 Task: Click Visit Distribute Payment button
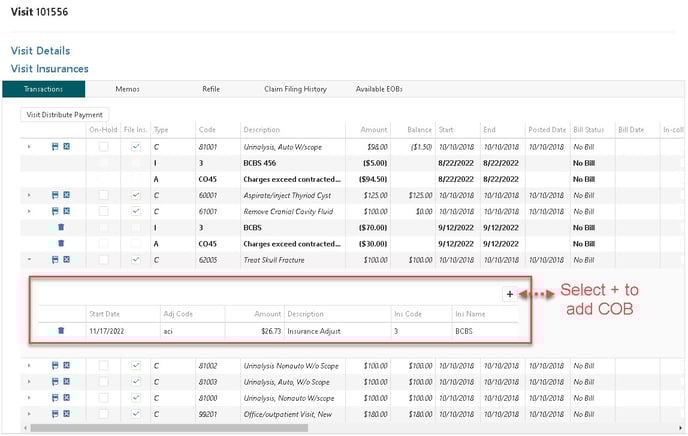pos(65,115)
